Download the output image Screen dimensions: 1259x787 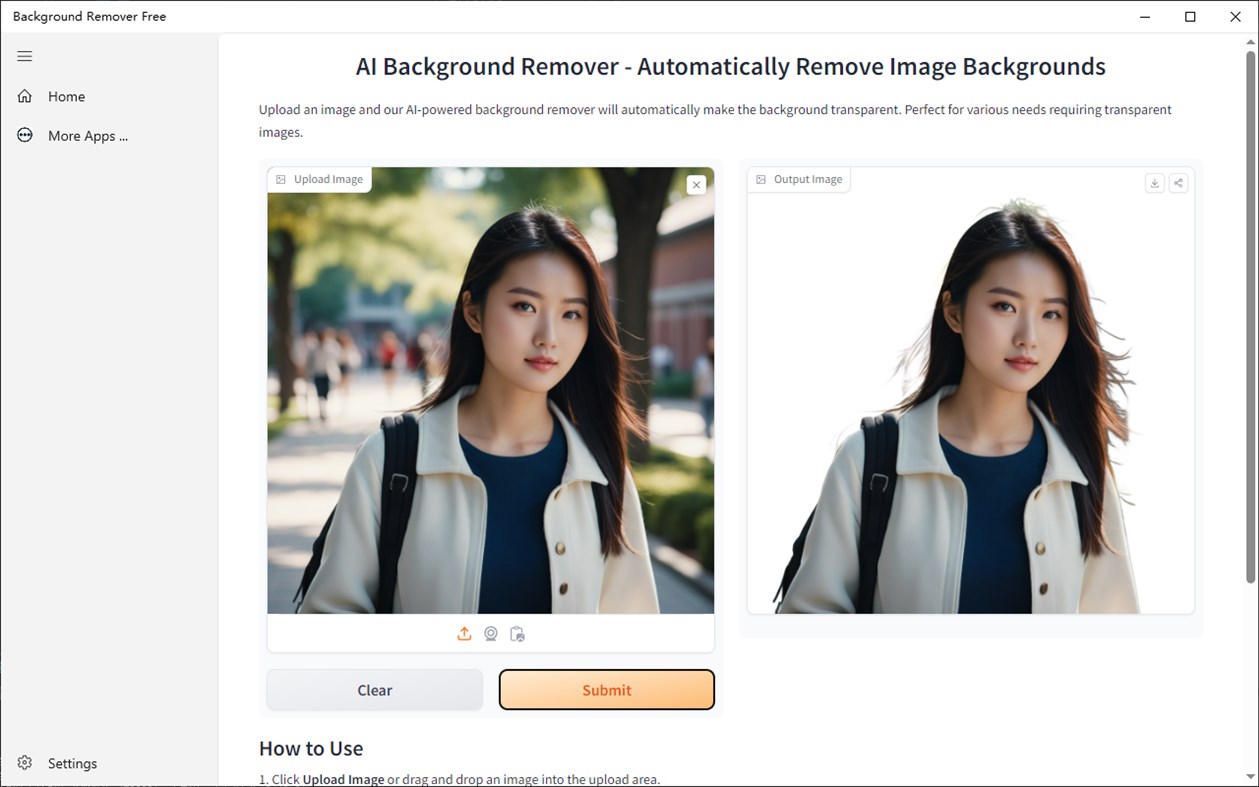[x=1154, y=183]
